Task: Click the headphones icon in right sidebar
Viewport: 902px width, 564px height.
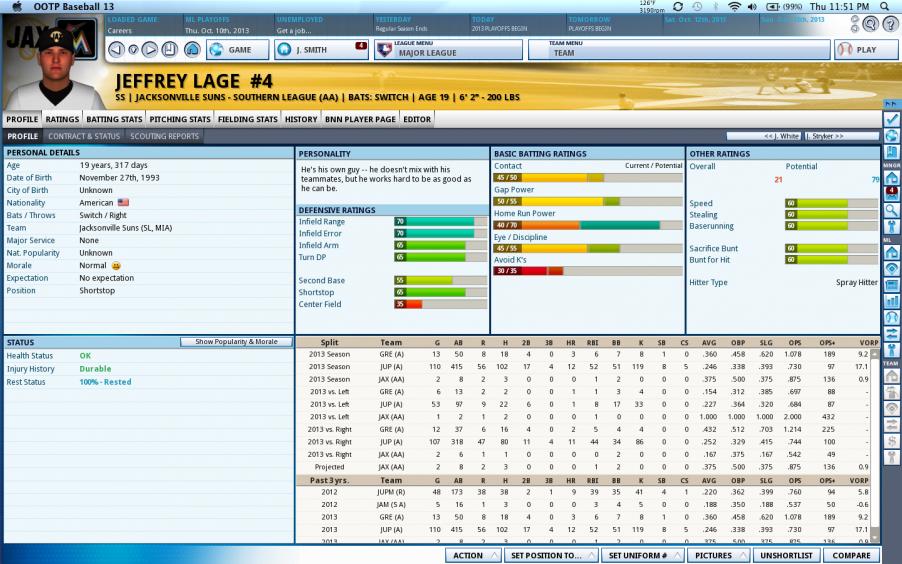Action: coord(892,317)
